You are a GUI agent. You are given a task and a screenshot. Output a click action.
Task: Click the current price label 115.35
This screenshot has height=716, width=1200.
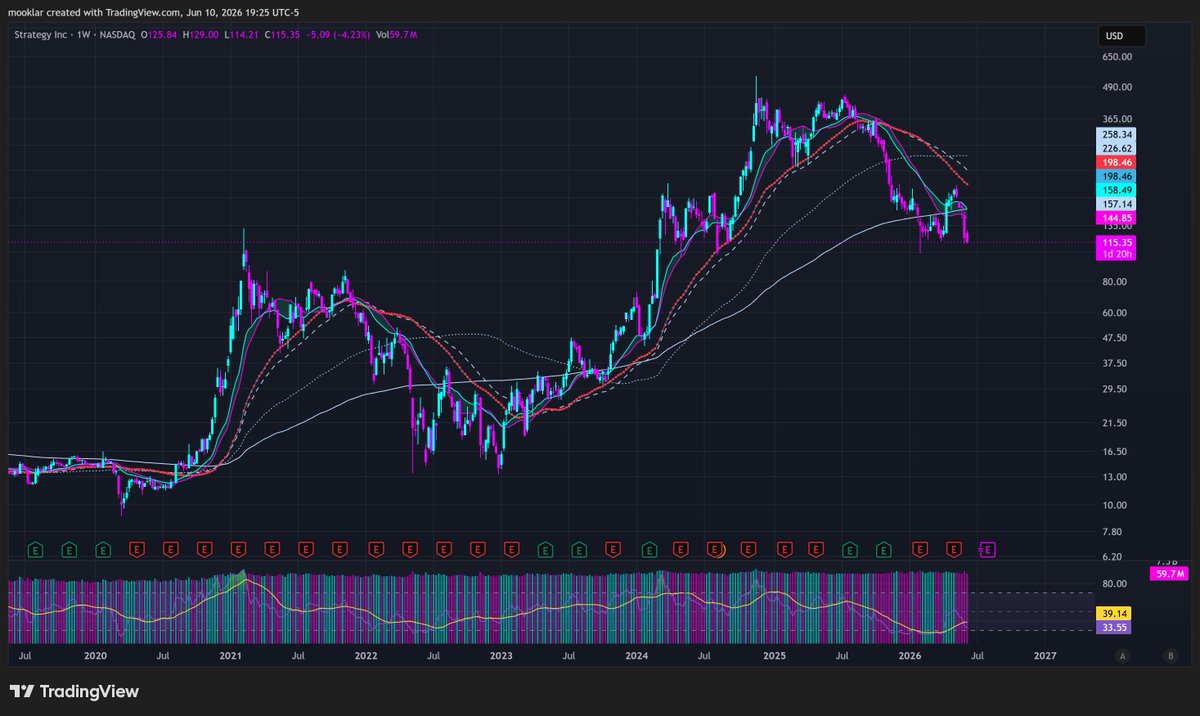click(x=1116, y=243)
